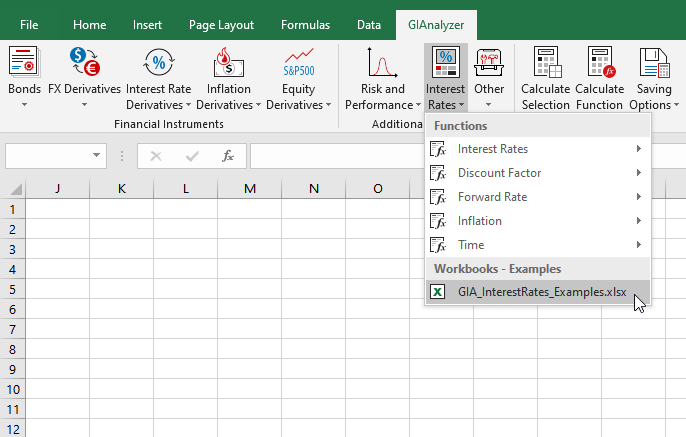The image size is (686, 437).
Task: Click the fx icon beside Interest Rates
Action: point(438,149)
